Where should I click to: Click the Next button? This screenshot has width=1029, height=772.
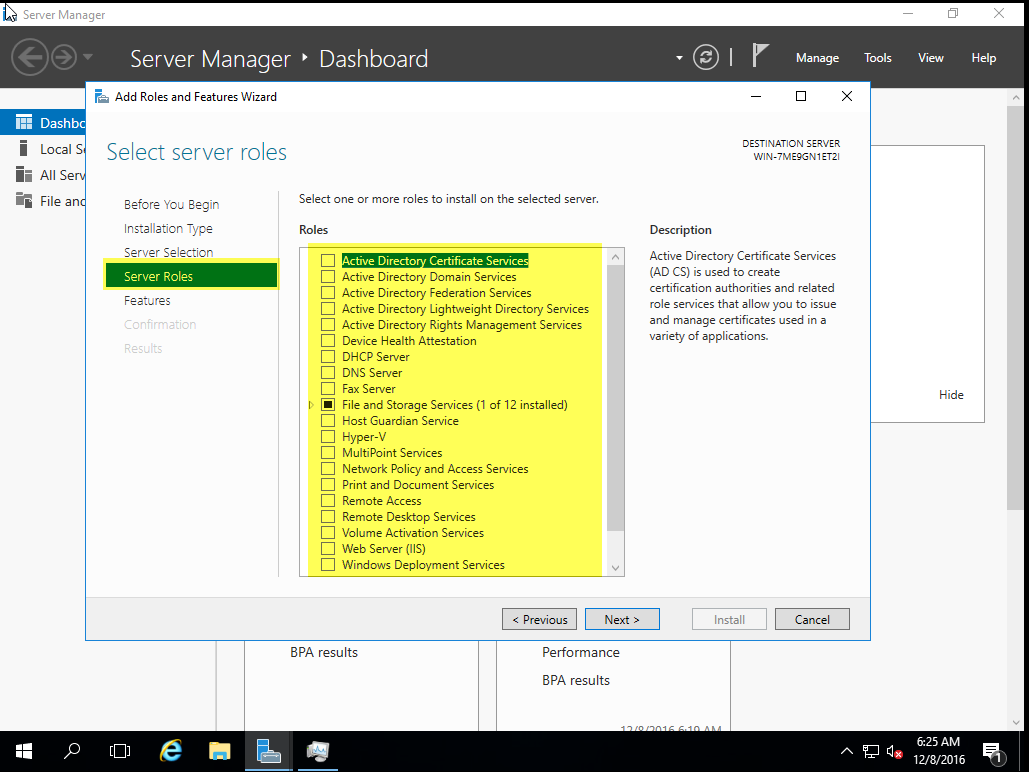pyautogui.click(x=622, y=619)
